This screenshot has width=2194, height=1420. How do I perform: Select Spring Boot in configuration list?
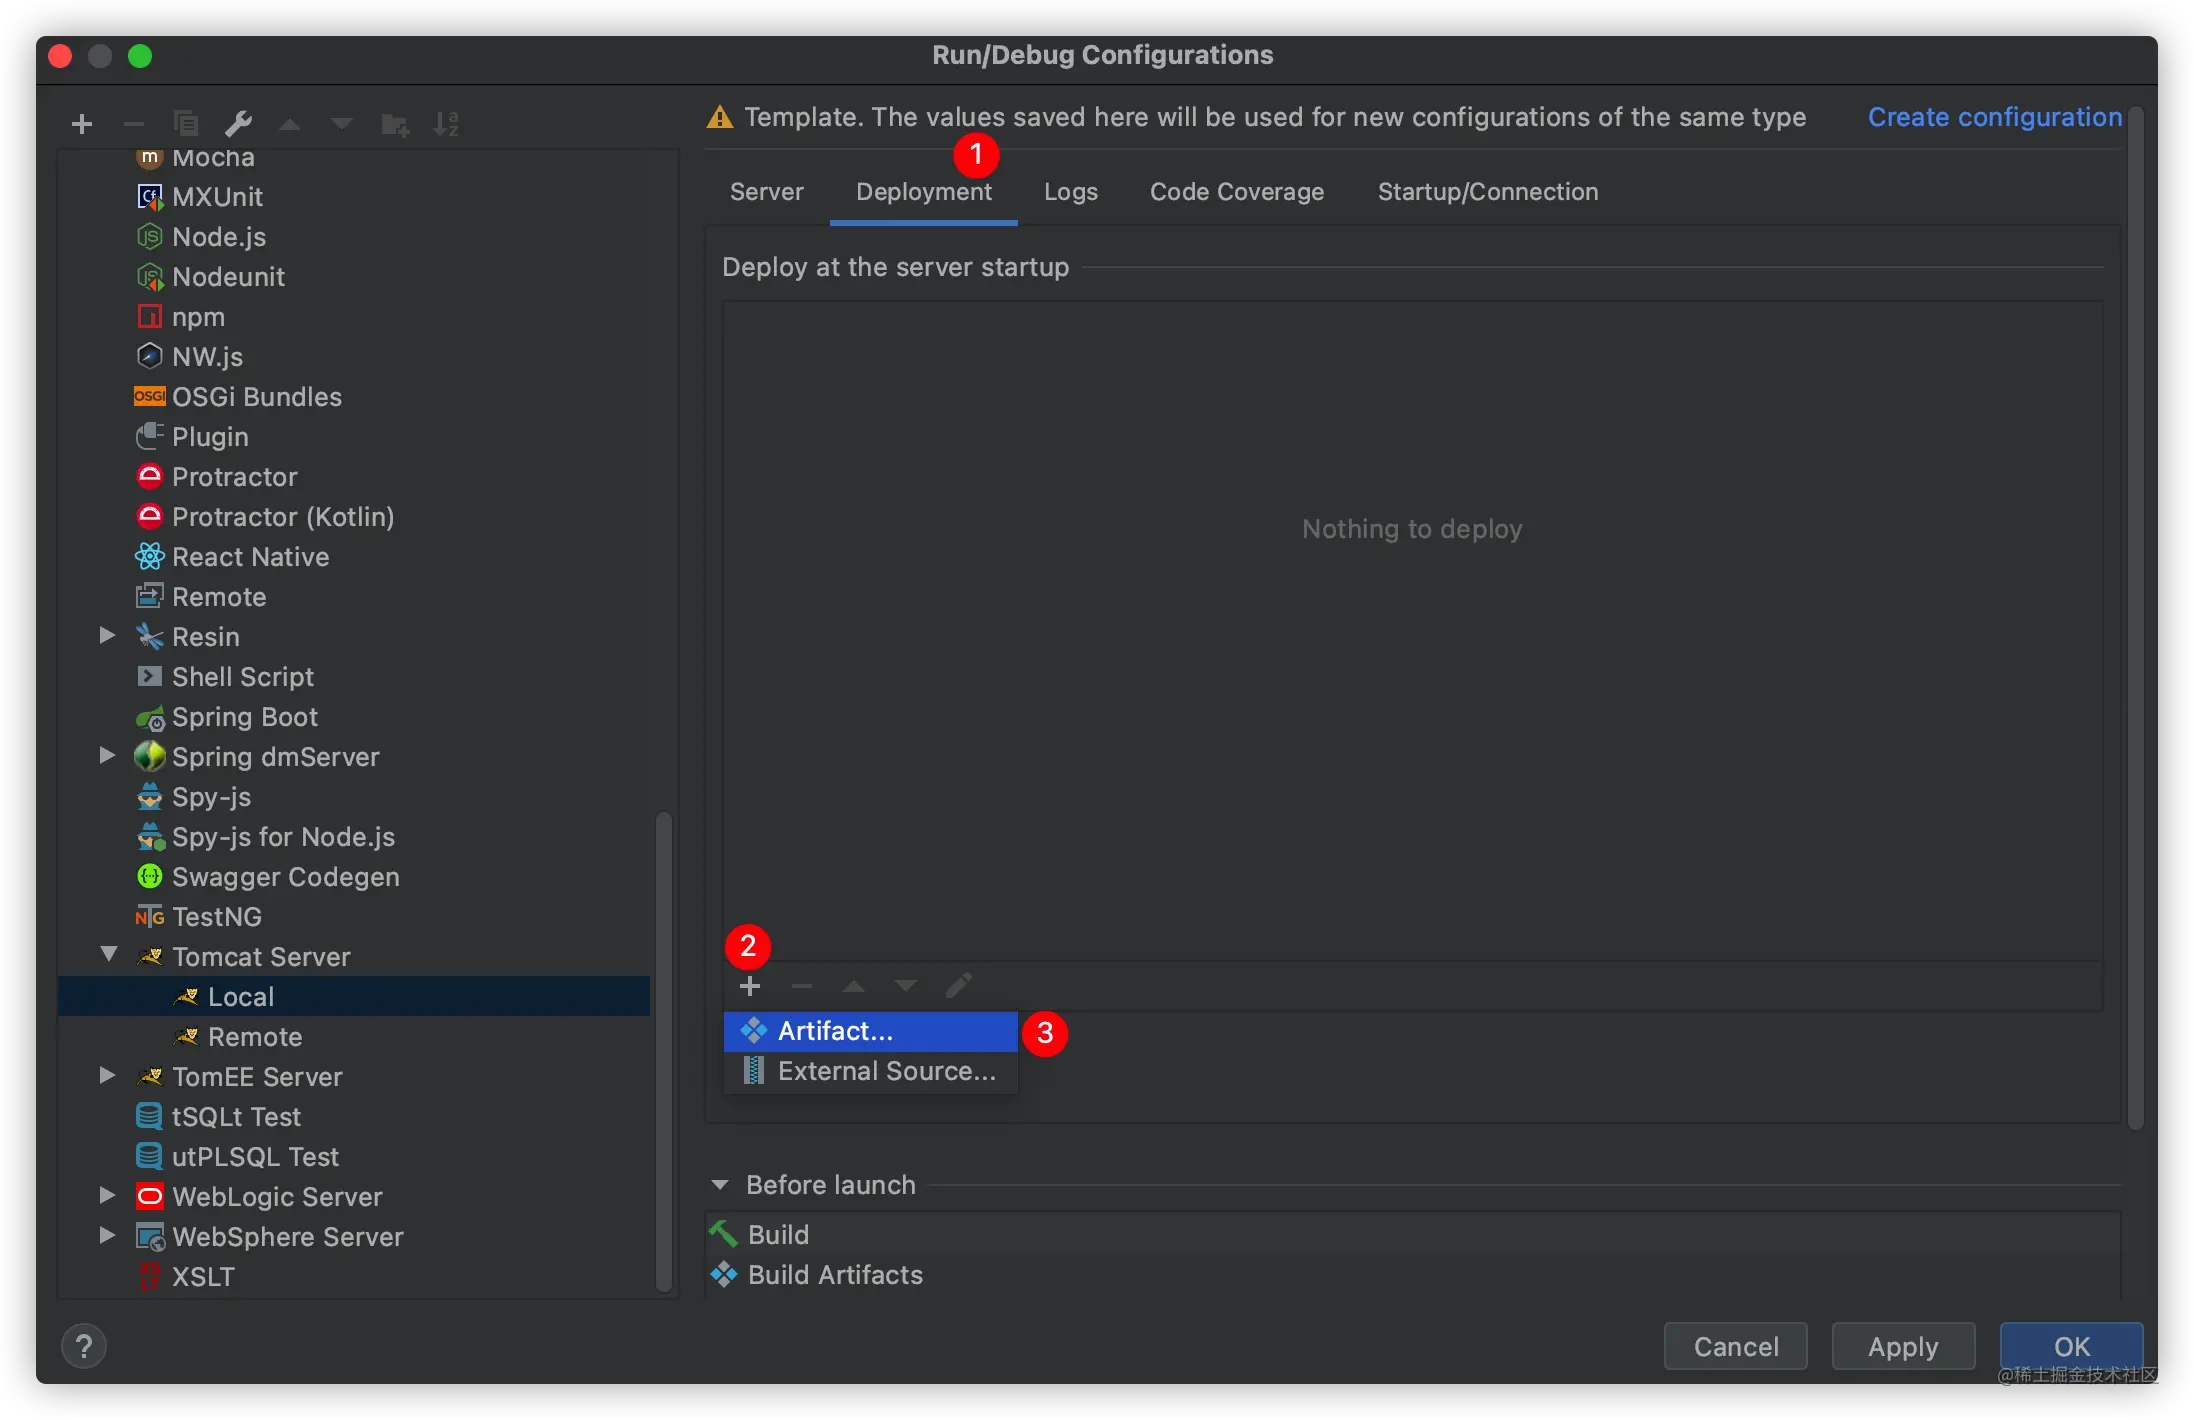click(x=244, y=717)
